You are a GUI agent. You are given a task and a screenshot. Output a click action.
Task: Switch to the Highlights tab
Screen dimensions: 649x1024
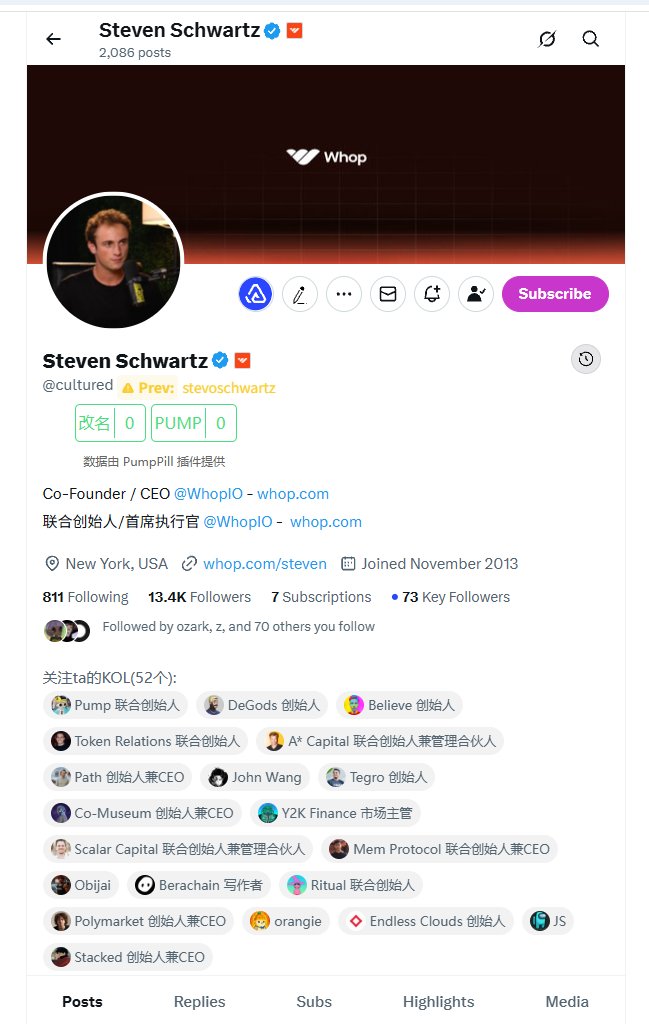click(x=438, y=1002)
